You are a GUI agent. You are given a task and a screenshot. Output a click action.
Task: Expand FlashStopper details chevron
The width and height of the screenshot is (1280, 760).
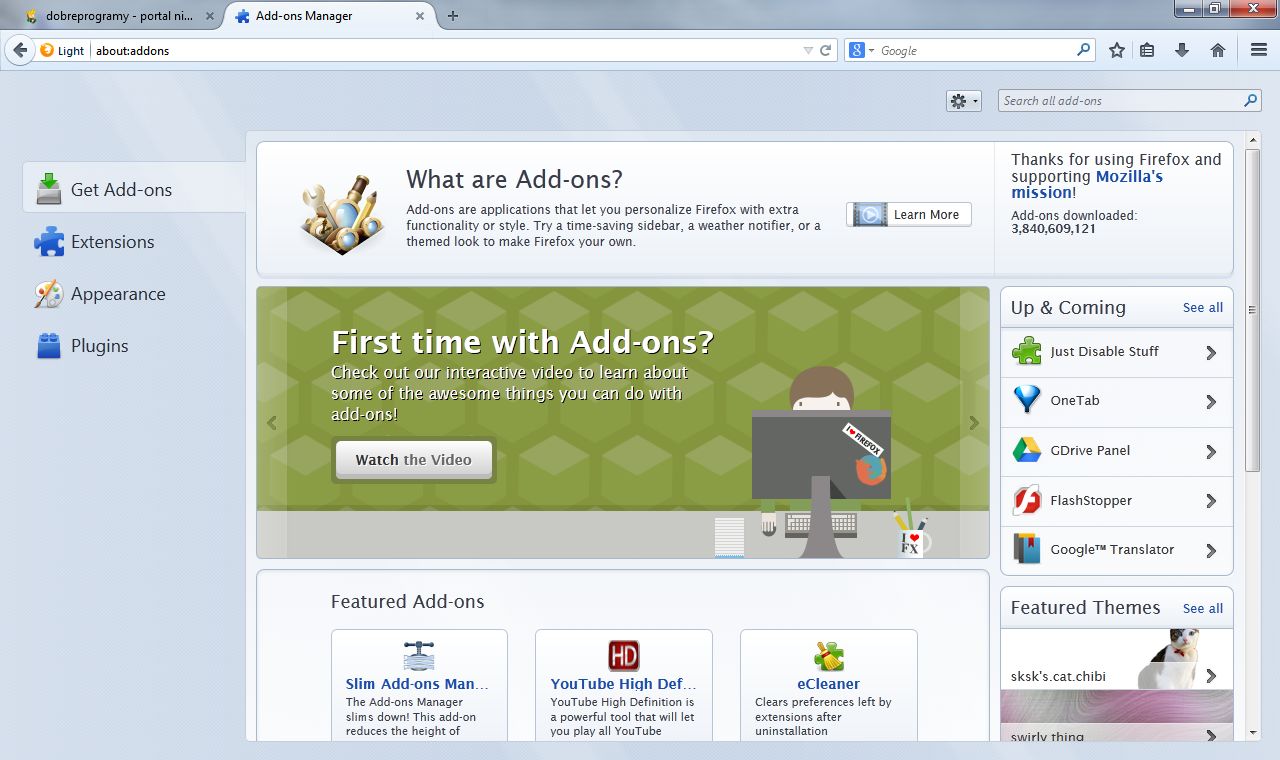click(x=1211, y=500)
